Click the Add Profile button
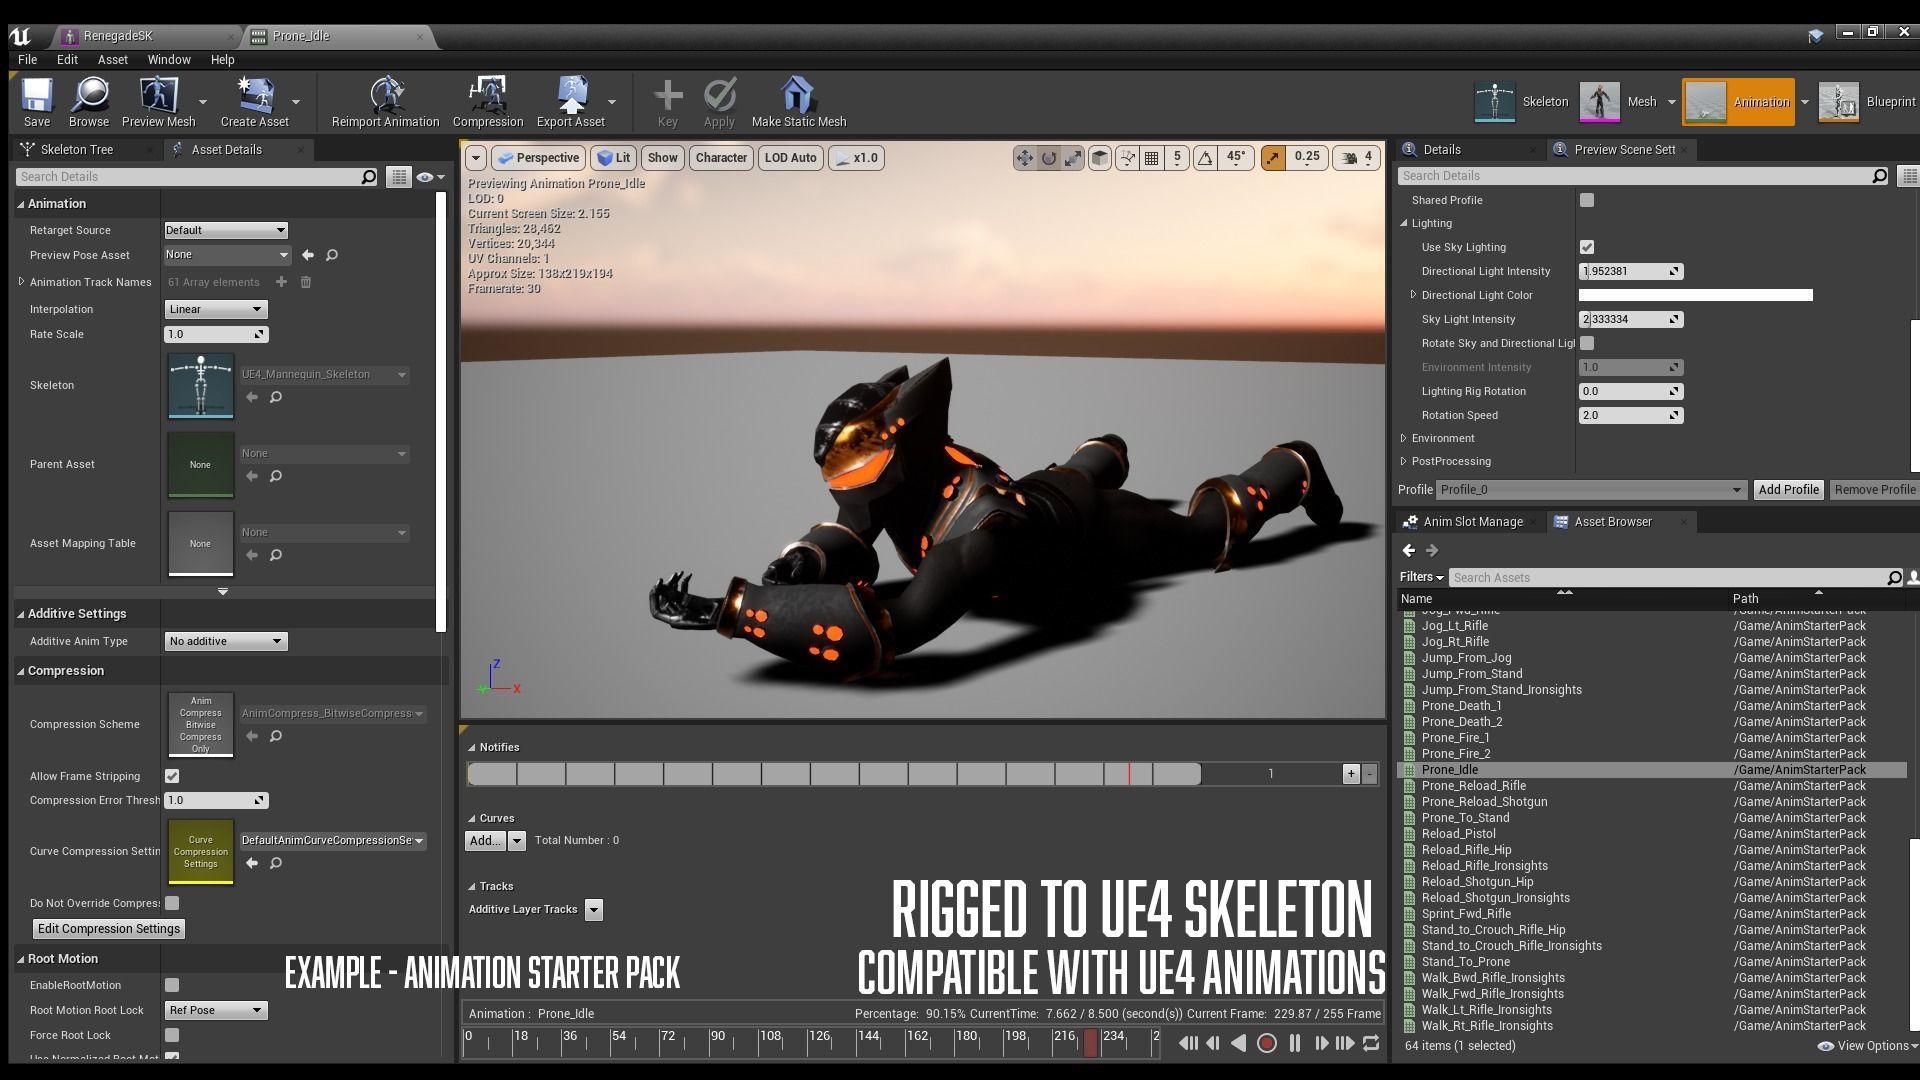The height and width of the screenshot is (1080, 1920). pyautogui.click(x=1788, y=490)
